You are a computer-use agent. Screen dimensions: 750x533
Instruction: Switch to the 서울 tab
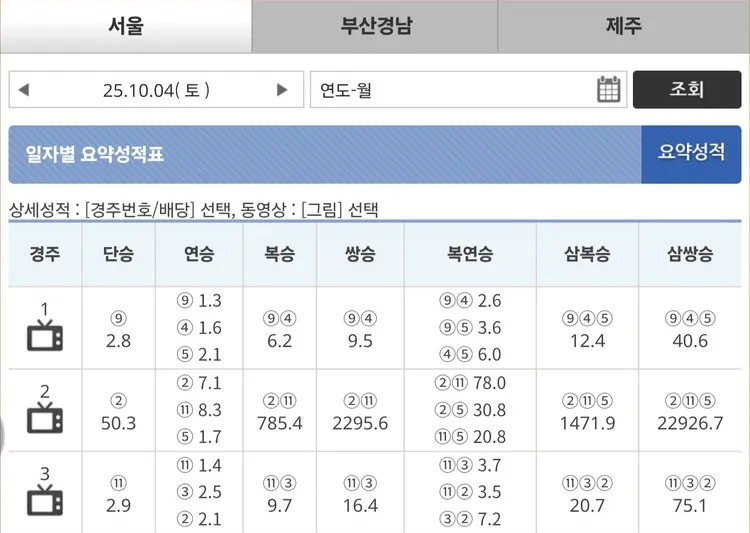coord(126,26)
